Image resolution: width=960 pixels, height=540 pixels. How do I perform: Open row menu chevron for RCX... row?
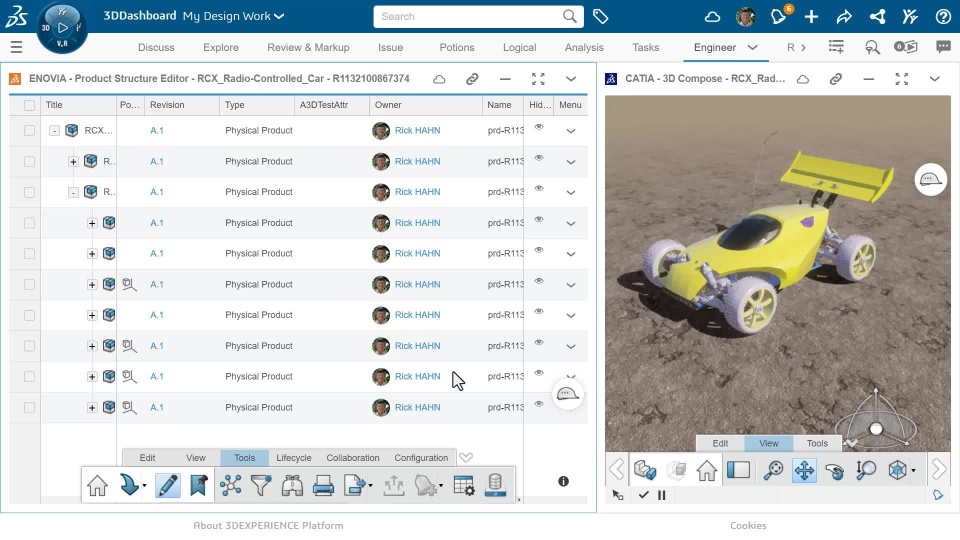[571, 131]
